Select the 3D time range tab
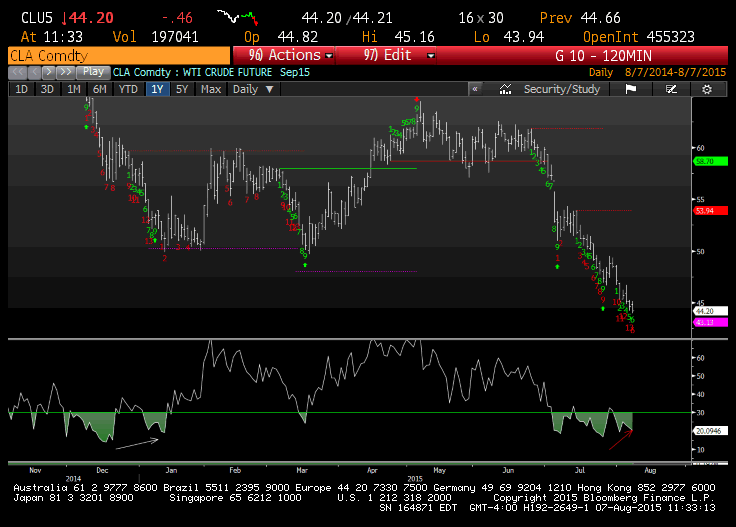The height and width of the screenshot is (527, 736). [x=47, y=89]
